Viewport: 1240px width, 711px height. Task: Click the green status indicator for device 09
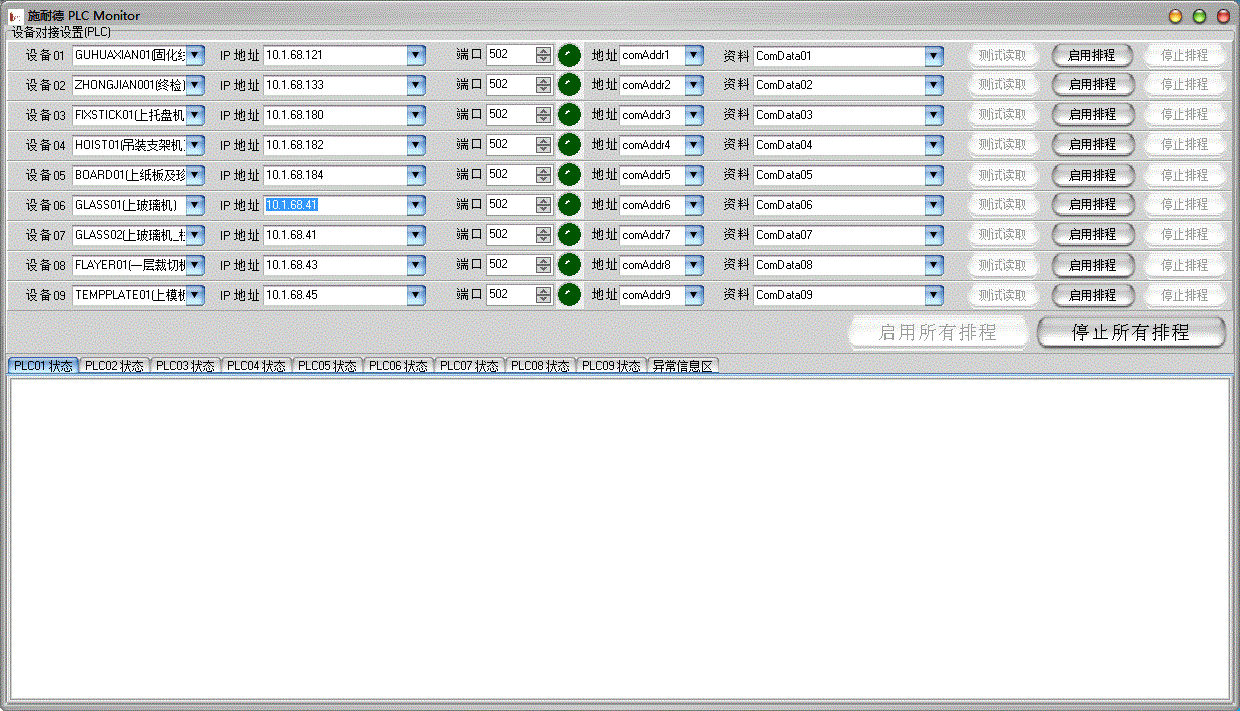(569, 295)
